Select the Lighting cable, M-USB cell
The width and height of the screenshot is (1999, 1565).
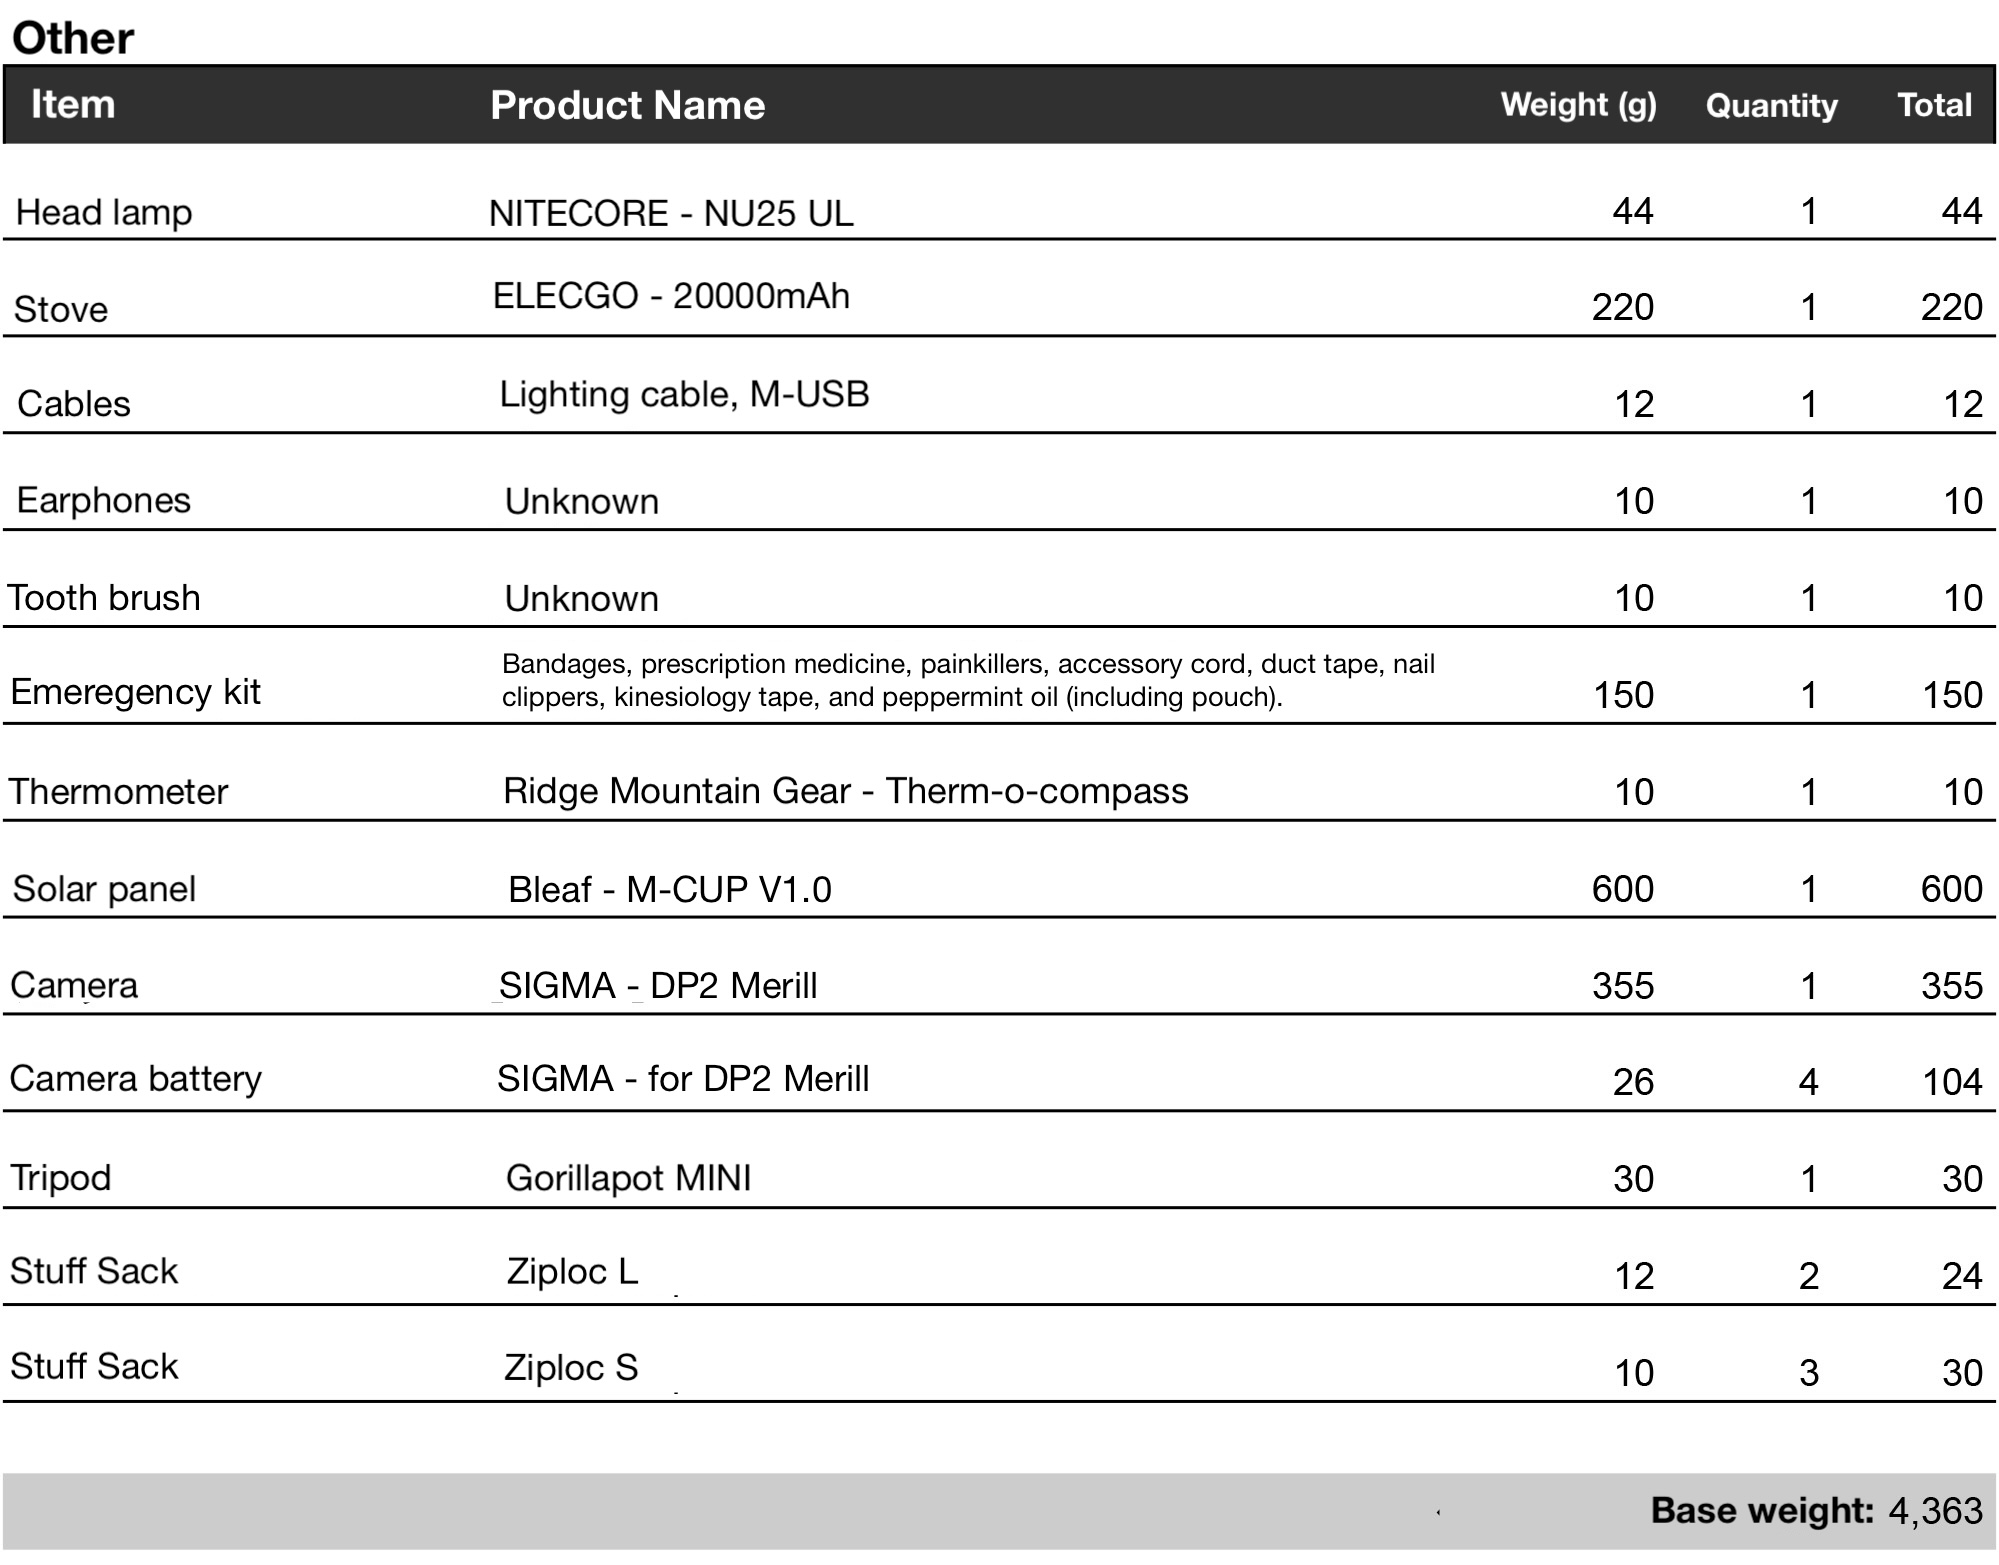[x=684, y=394]
